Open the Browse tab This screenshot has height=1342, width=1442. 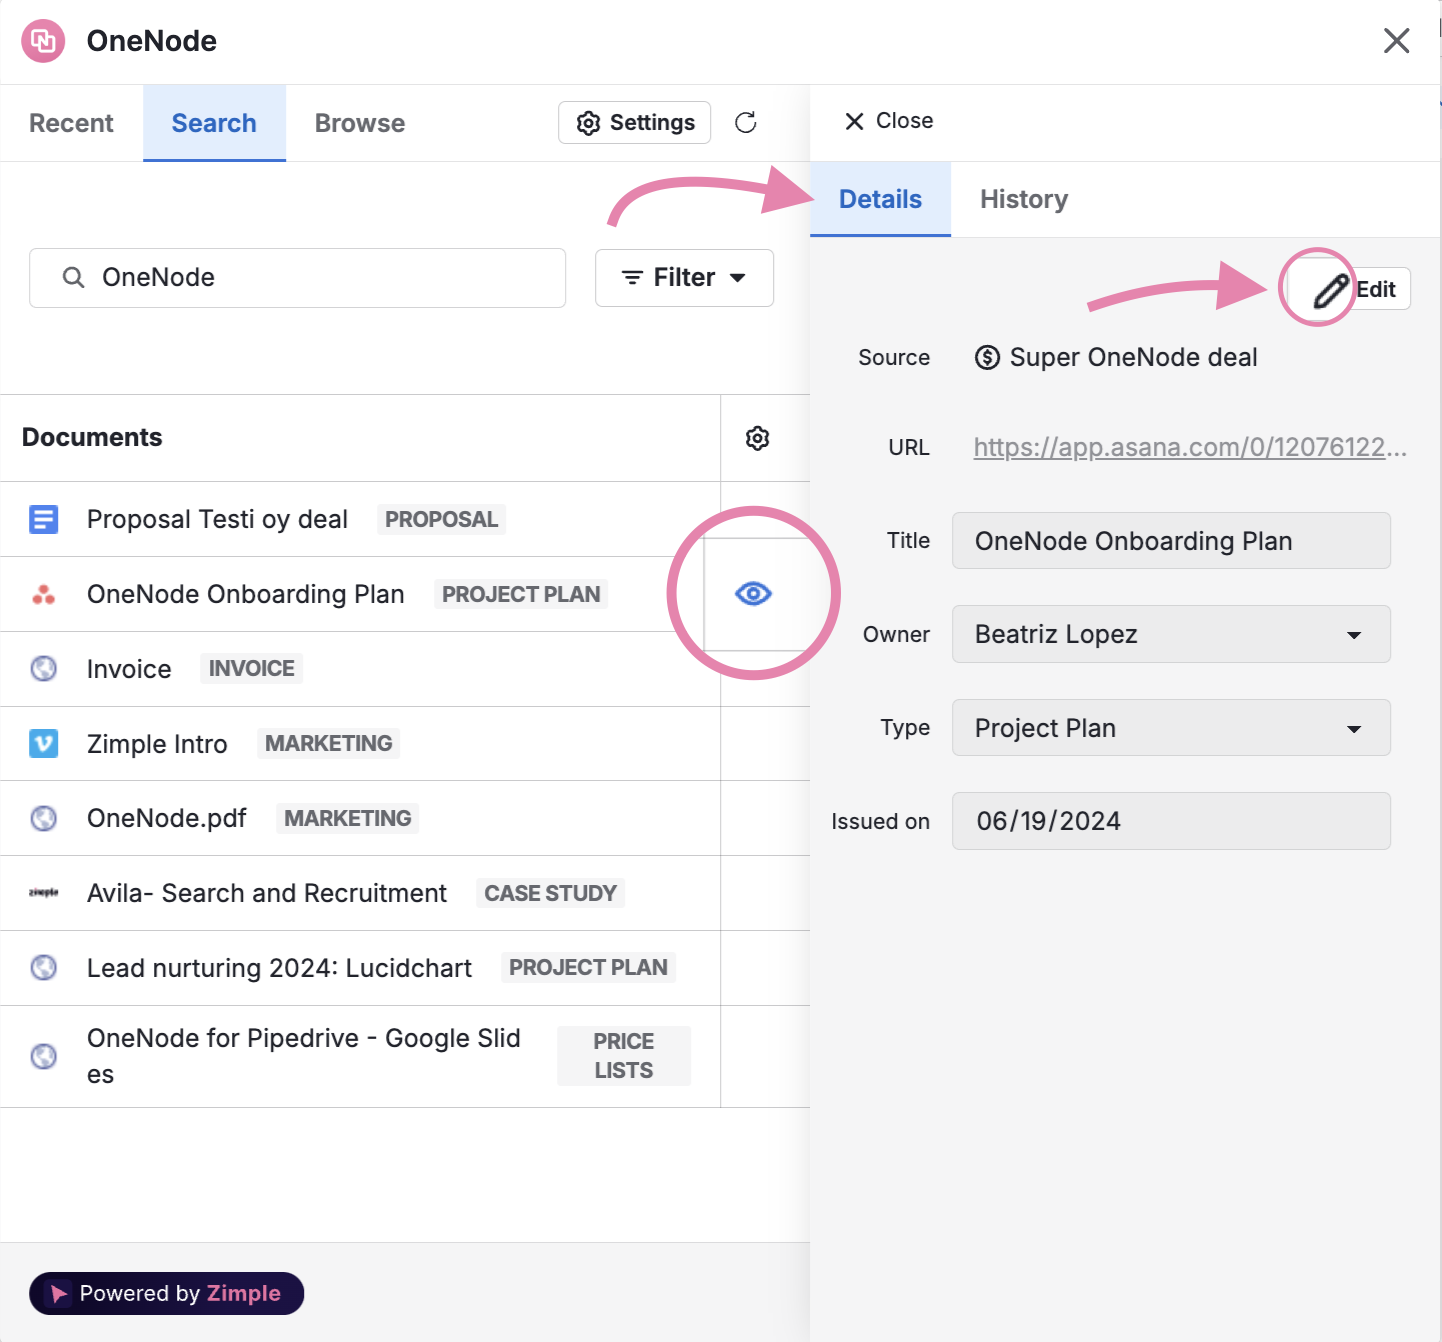tap(360, 123)
